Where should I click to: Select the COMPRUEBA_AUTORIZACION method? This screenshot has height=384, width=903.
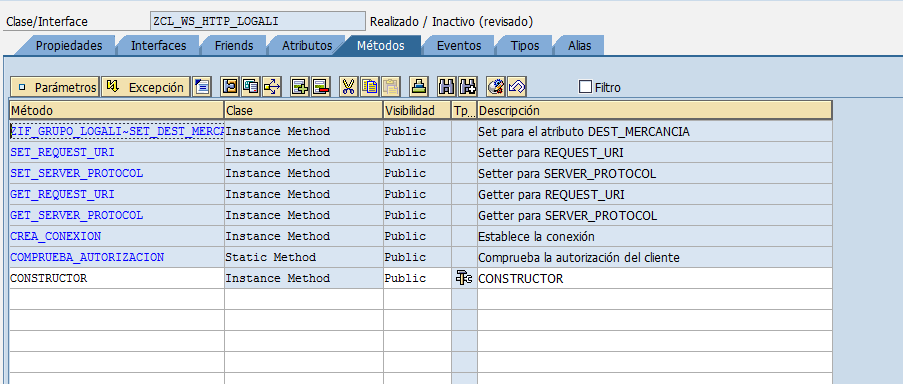point(117,257)
